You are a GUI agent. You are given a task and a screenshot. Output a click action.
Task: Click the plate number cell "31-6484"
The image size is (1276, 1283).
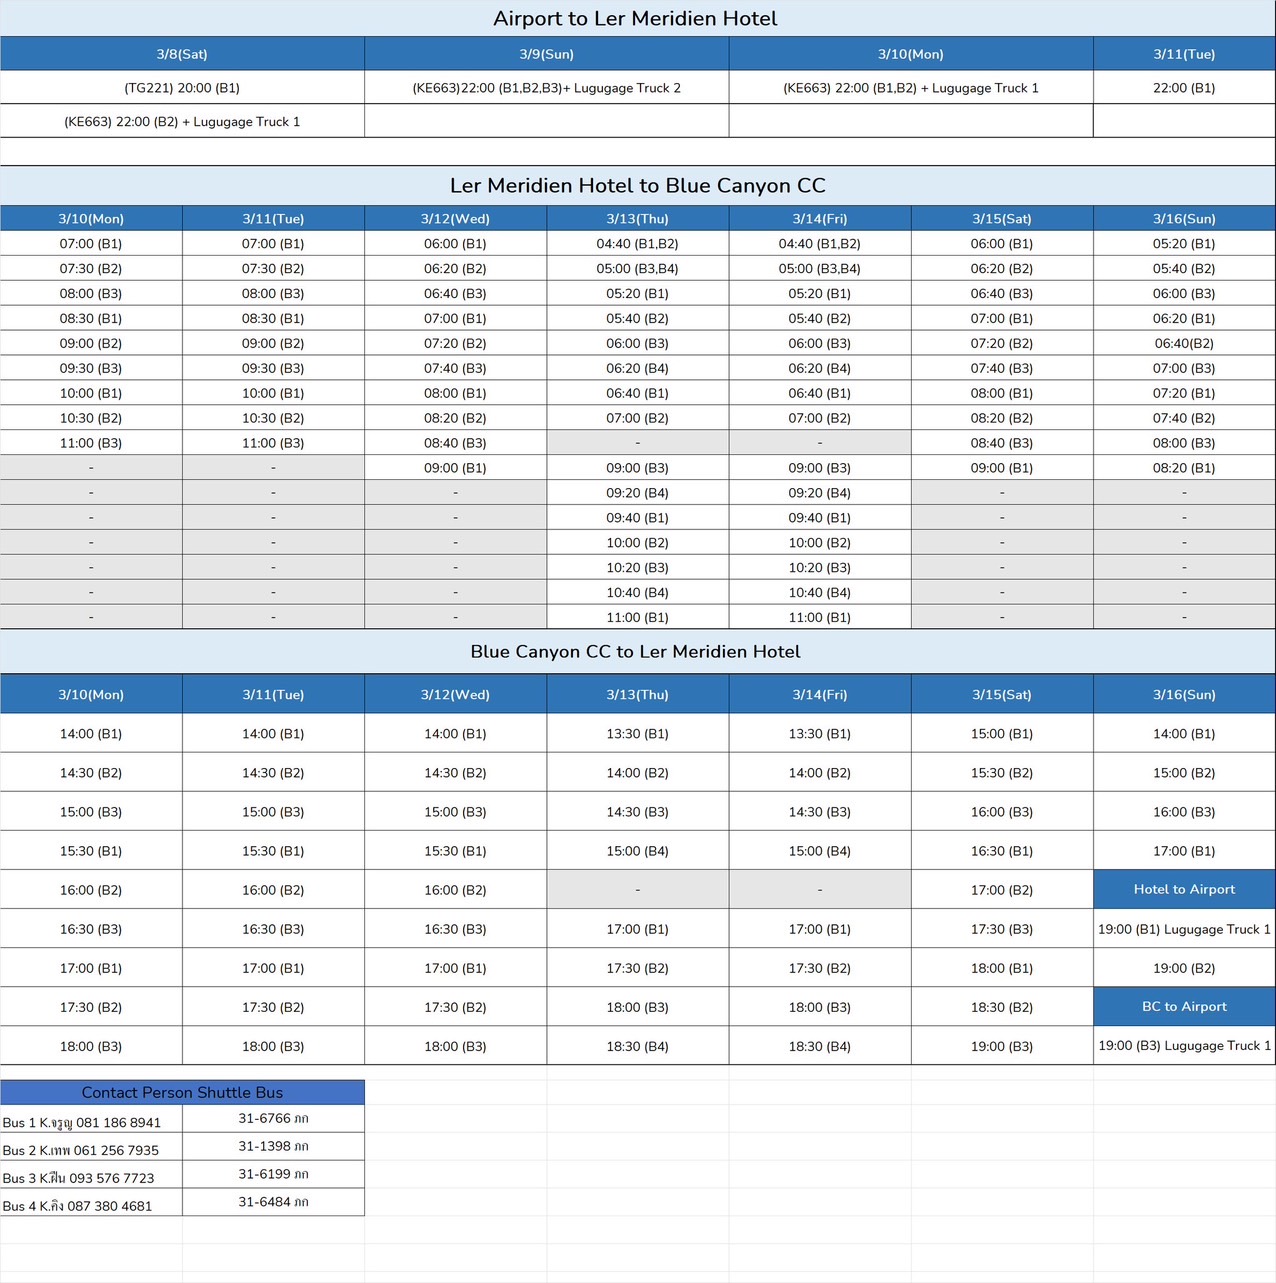[x=273, y=1202]
